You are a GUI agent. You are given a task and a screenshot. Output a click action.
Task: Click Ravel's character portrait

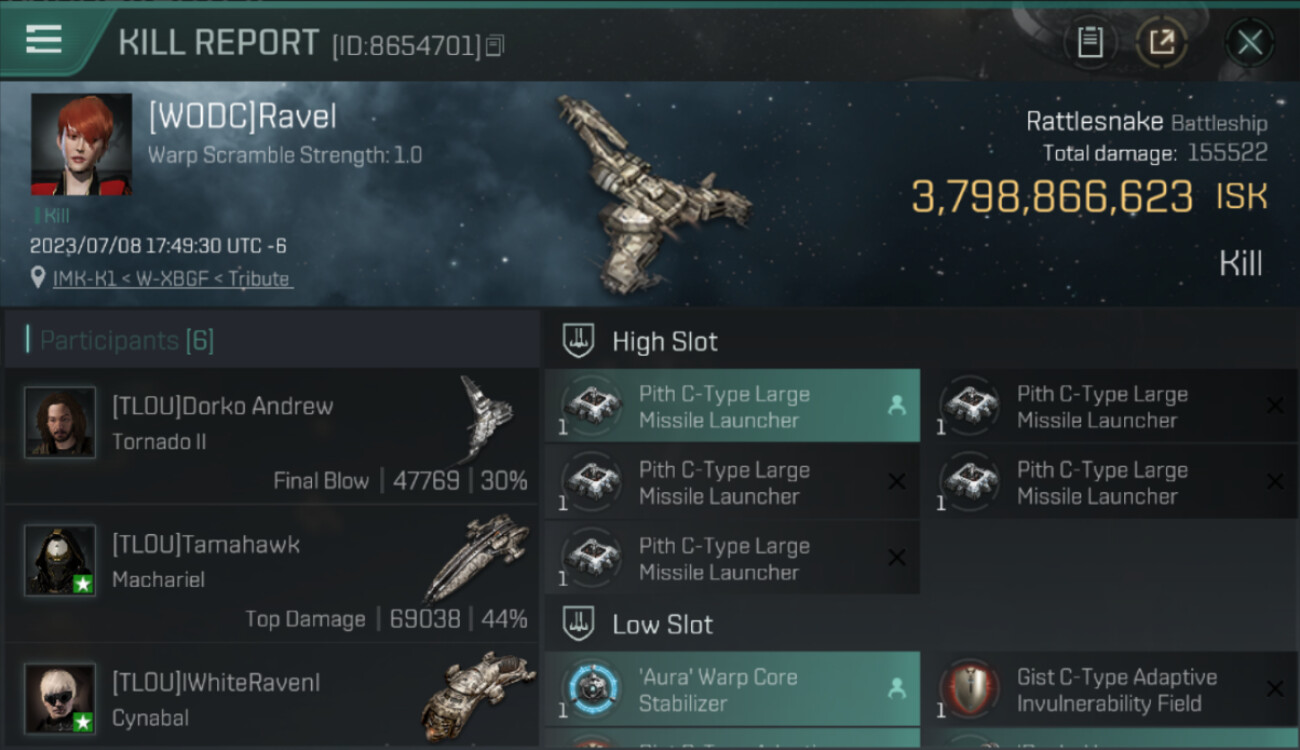coord(81,144)
